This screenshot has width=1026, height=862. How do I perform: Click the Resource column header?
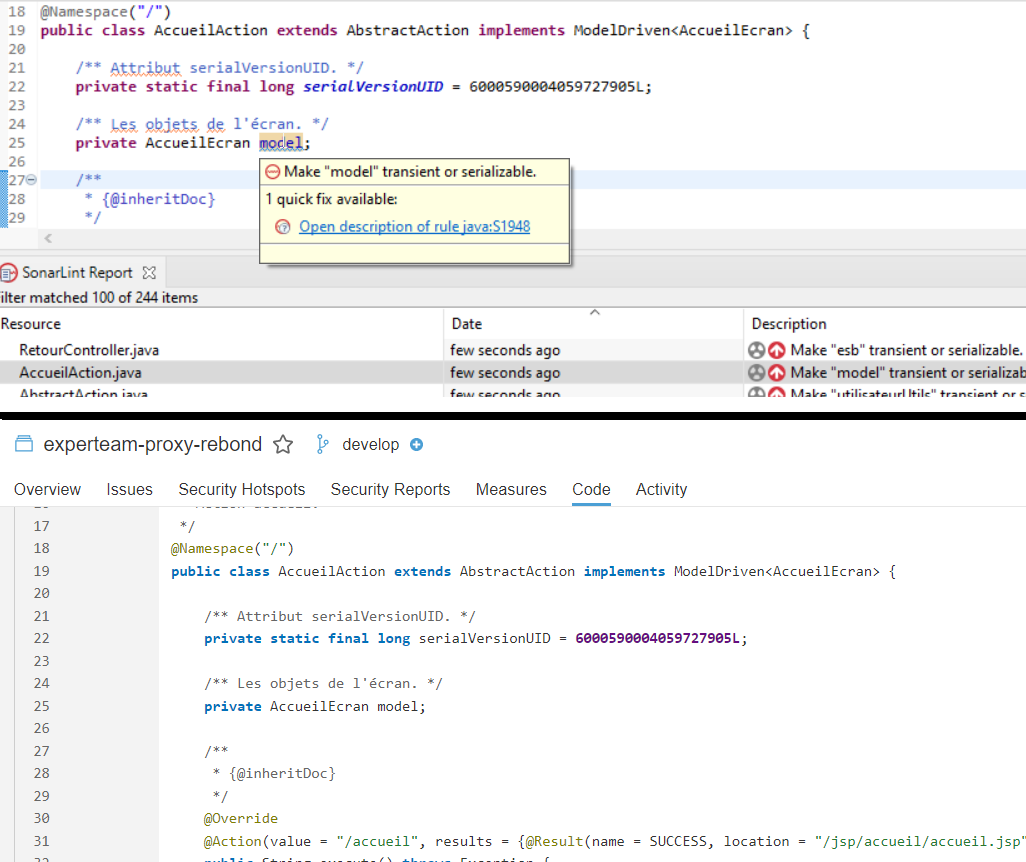coord(31,324)
